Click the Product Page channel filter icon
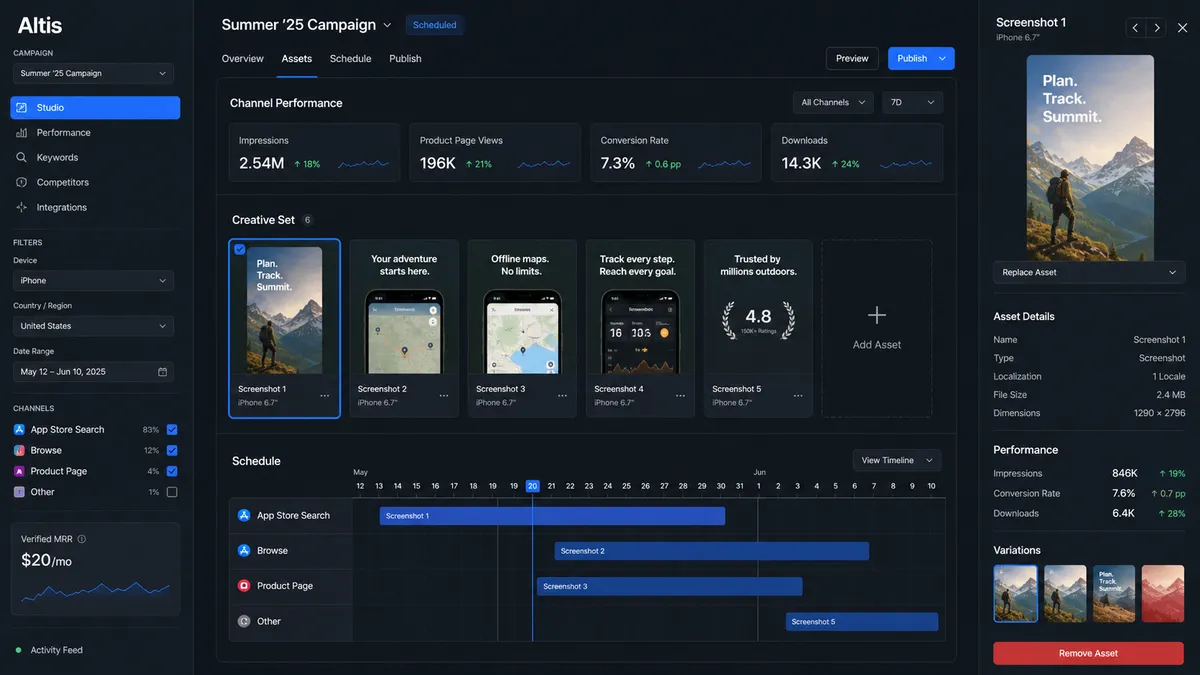The image size is (1200, 675). (20, 472)
